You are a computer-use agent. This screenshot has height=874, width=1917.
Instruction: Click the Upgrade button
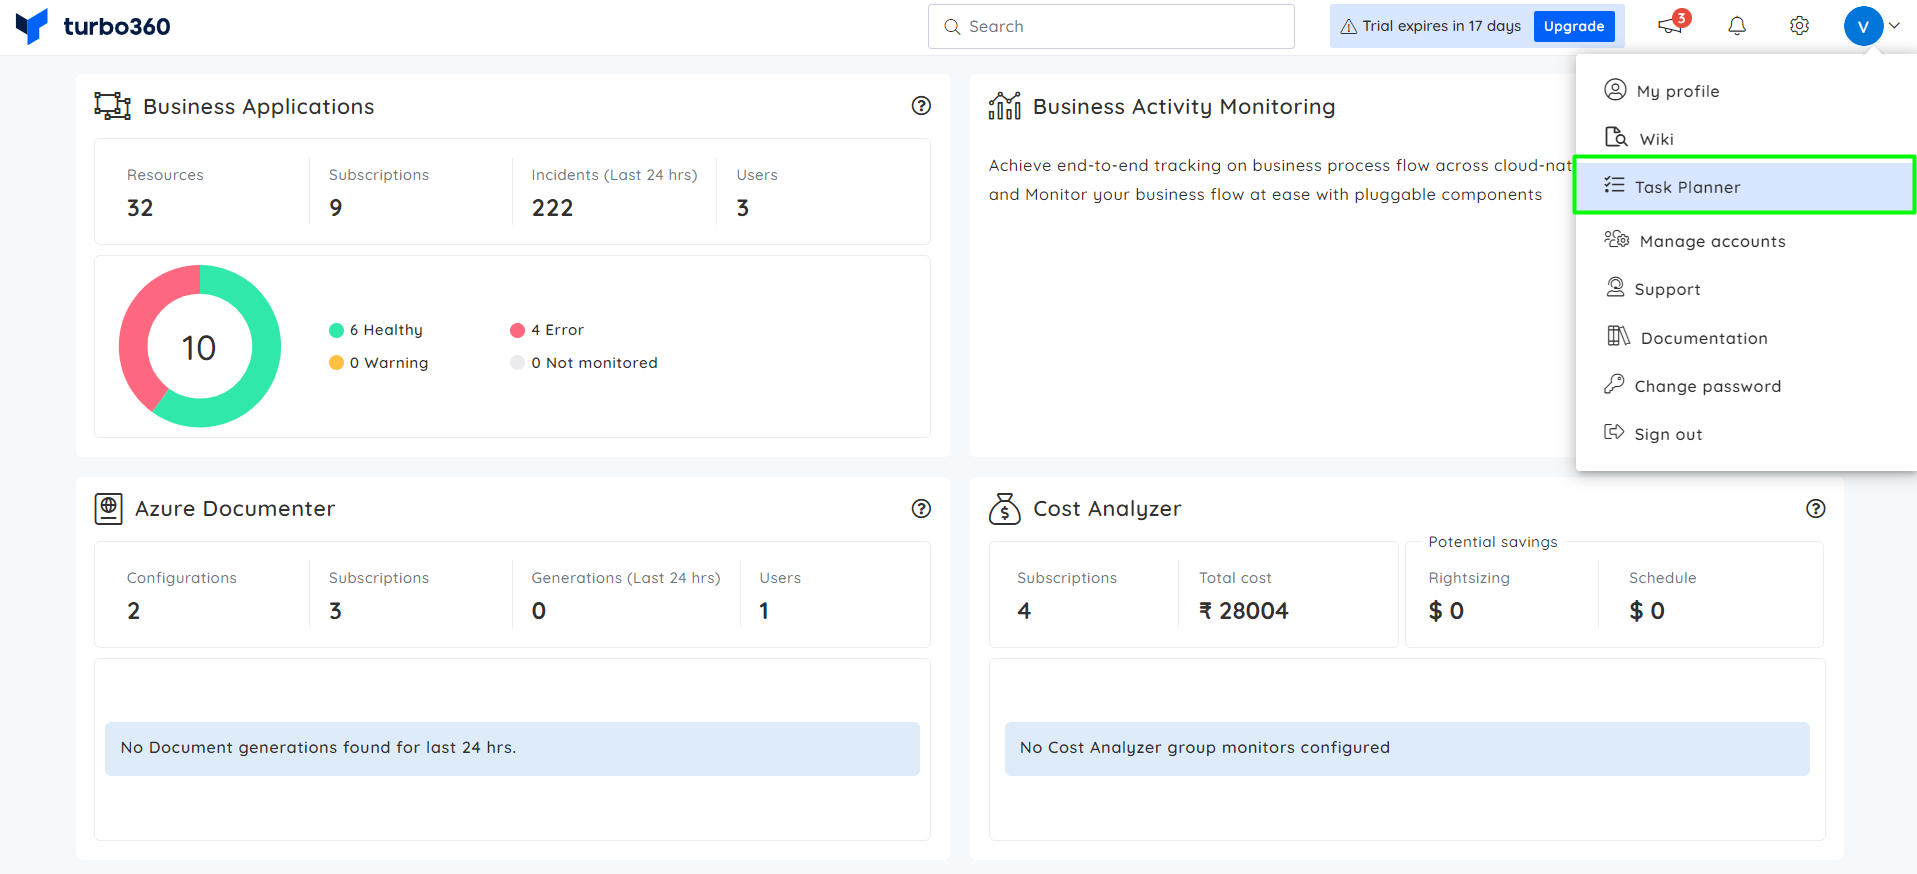pyautogui.click(x=1574, y=26)
